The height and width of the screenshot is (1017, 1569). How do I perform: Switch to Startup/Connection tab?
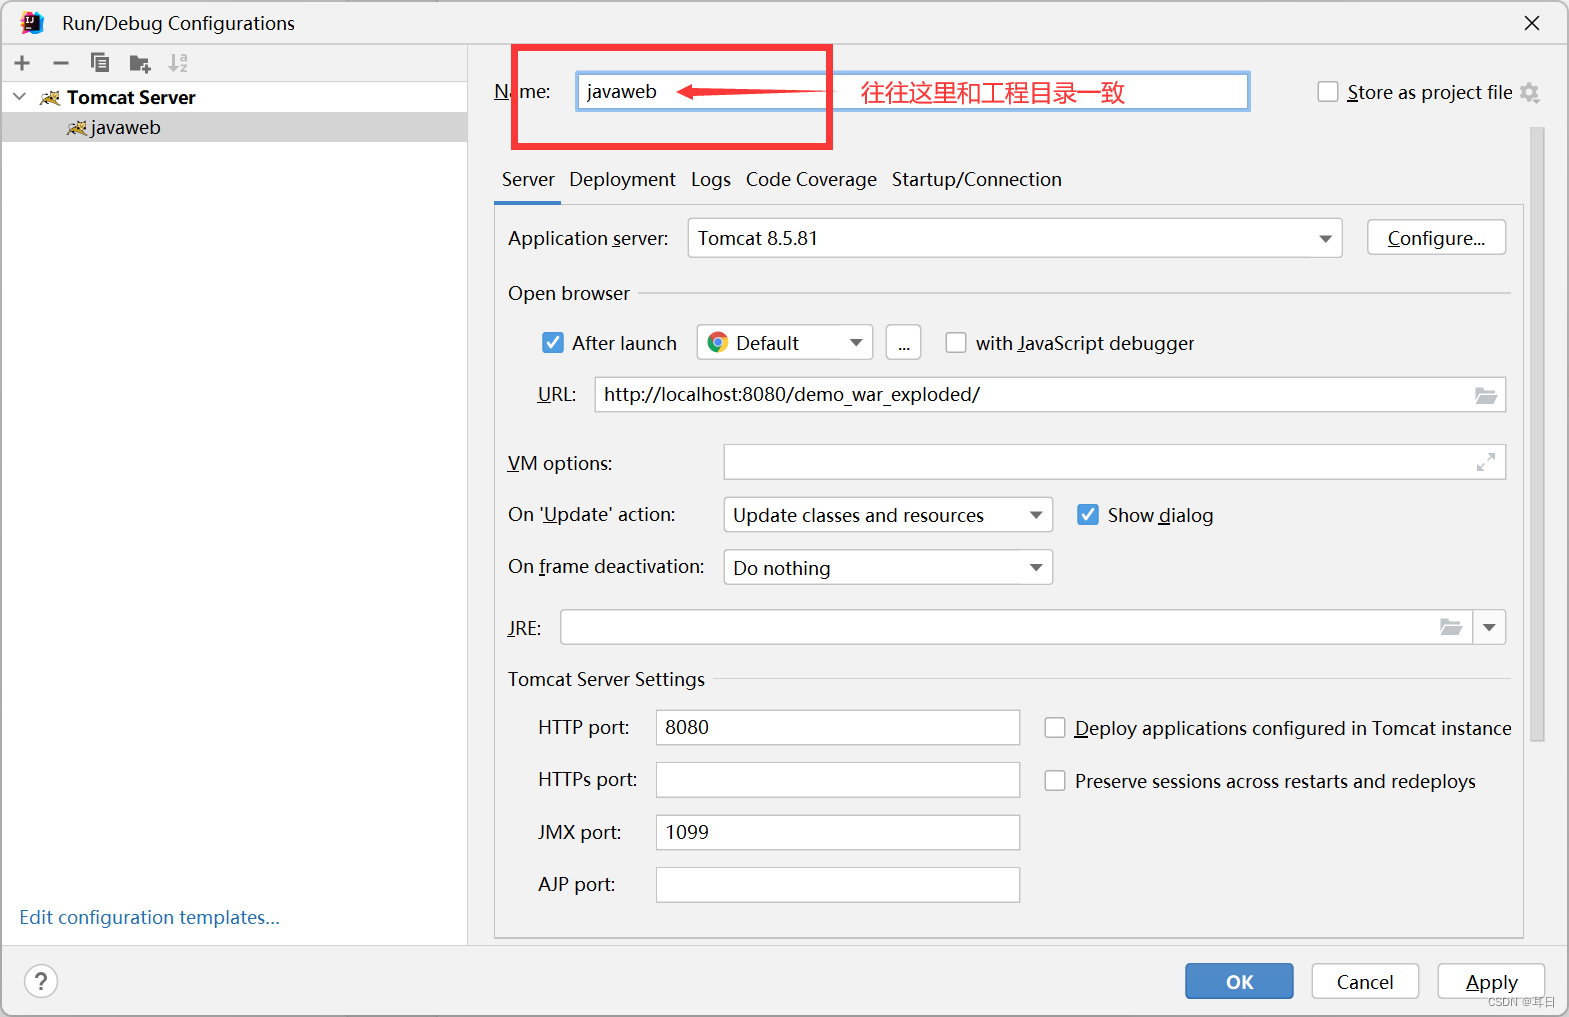[977, 180]
